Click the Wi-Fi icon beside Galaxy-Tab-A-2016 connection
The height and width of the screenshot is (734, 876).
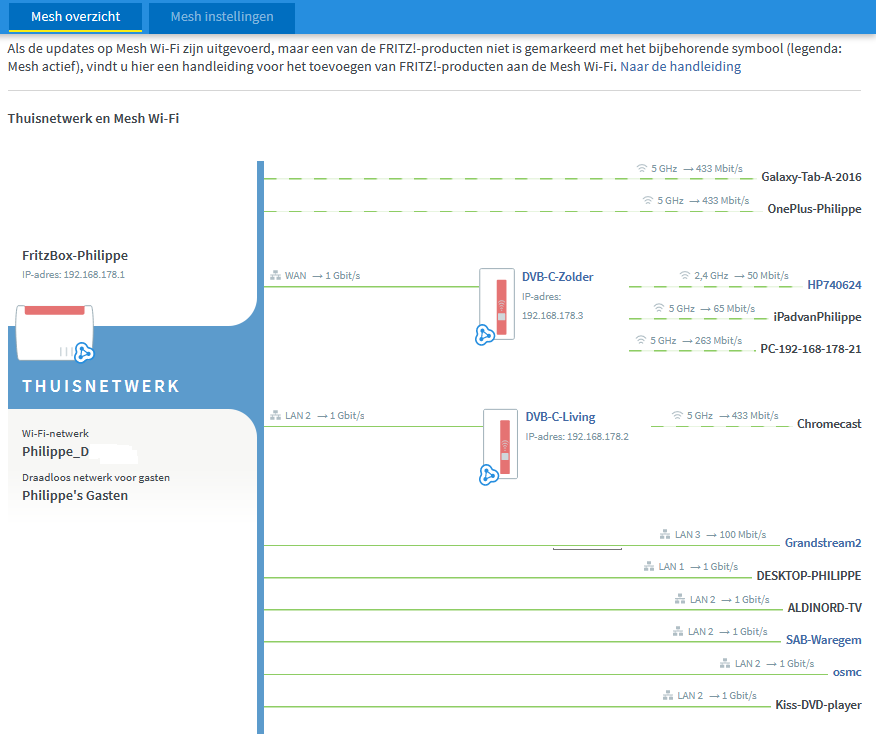(x=642, y=170)
